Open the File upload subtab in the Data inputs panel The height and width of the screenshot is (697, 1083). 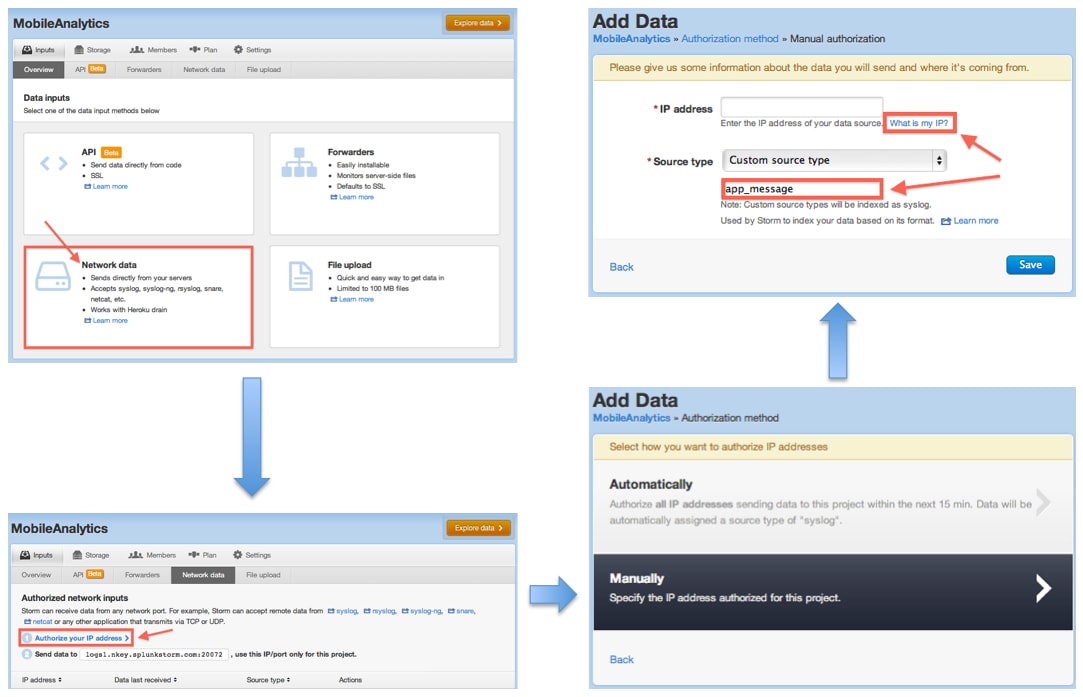pos(264,69)
